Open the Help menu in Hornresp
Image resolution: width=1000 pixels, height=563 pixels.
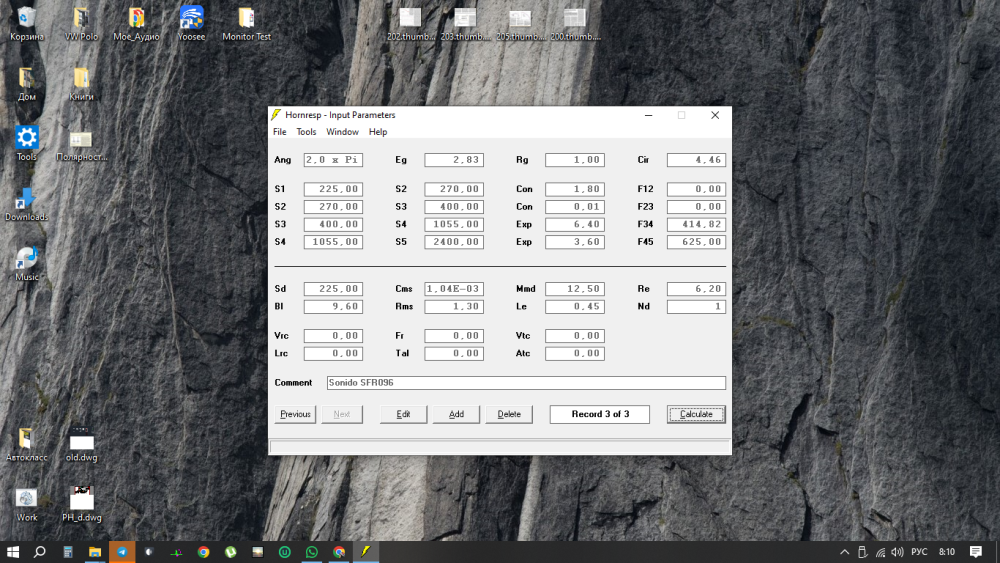[x=378, y=132]
